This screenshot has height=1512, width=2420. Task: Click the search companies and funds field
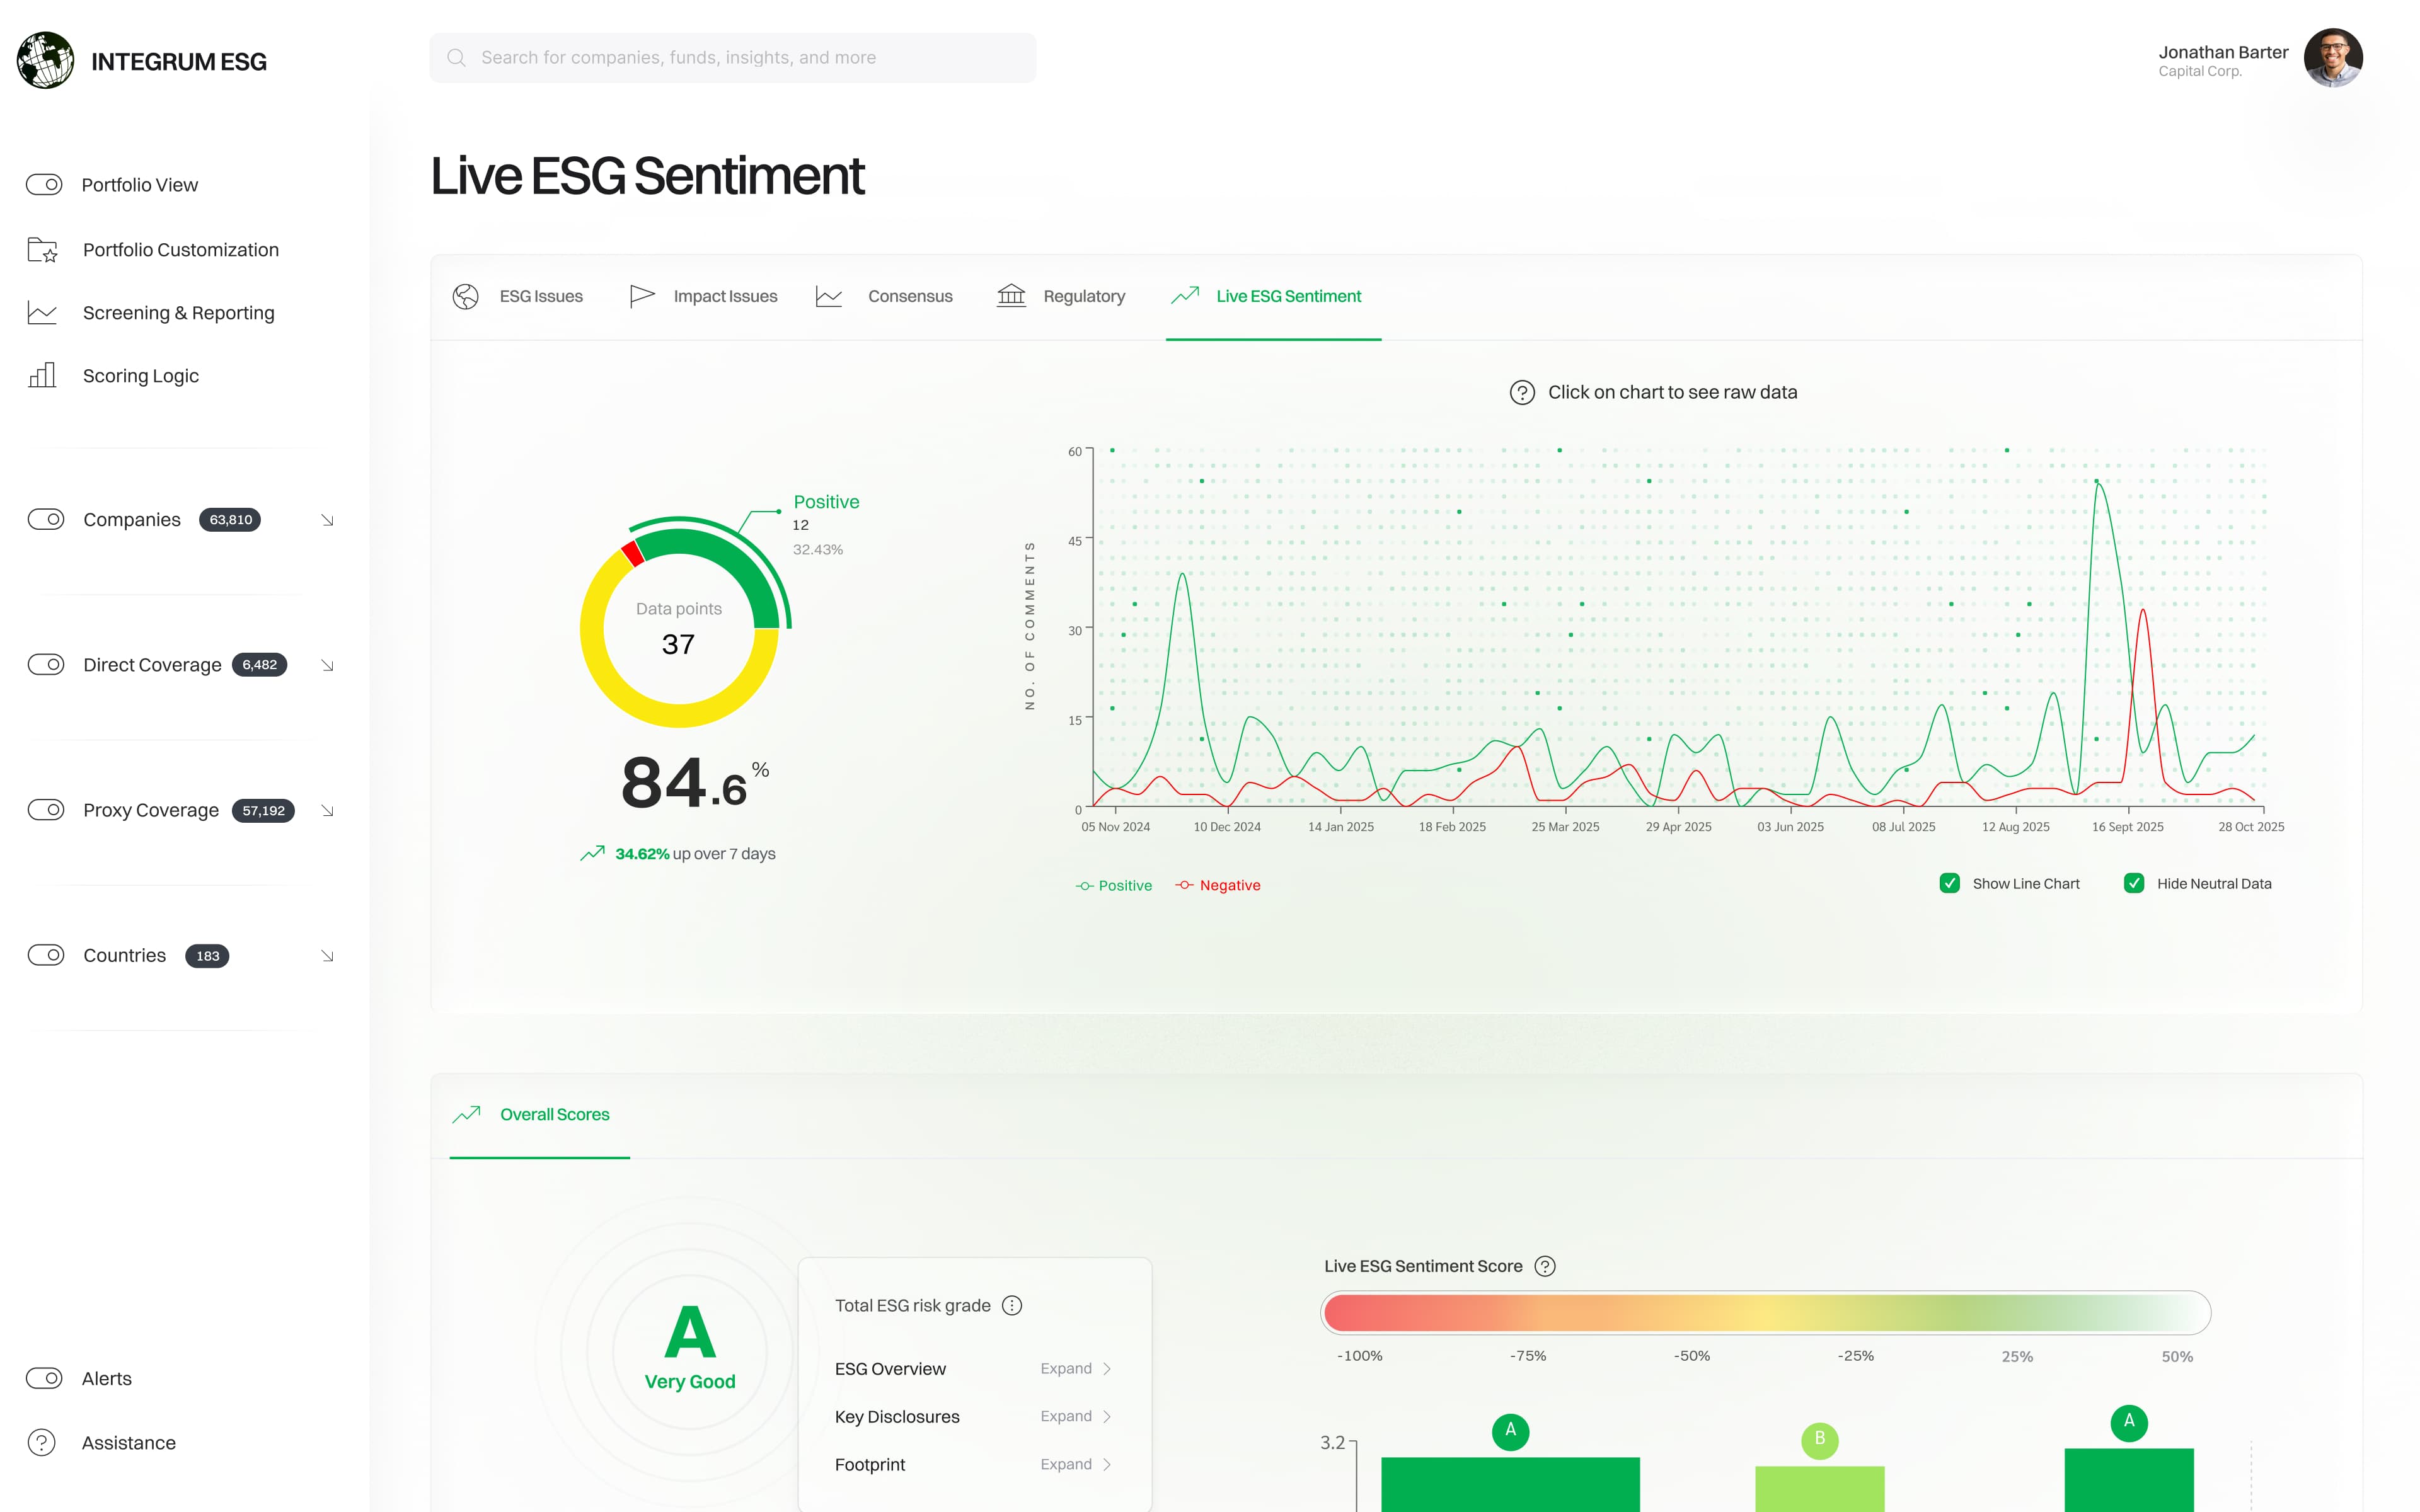pyautogui.click(x=732, y=58)
